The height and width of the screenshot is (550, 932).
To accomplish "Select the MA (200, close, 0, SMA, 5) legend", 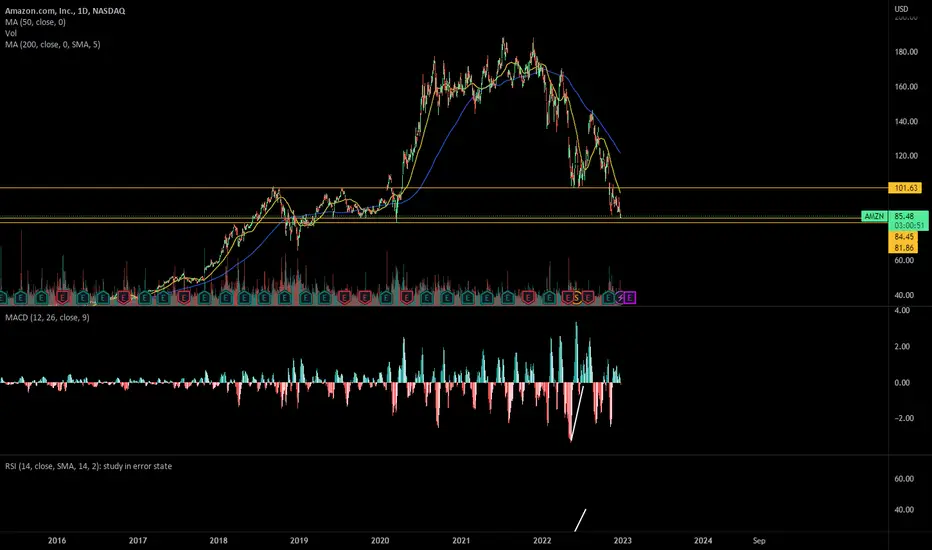I will pyautogui.click(x=52, y=45).
